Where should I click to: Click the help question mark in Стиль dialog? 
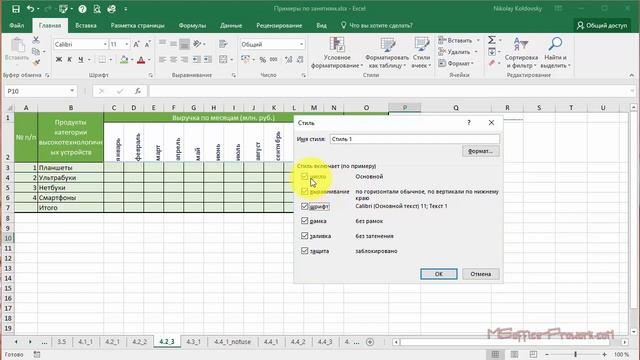469,122
